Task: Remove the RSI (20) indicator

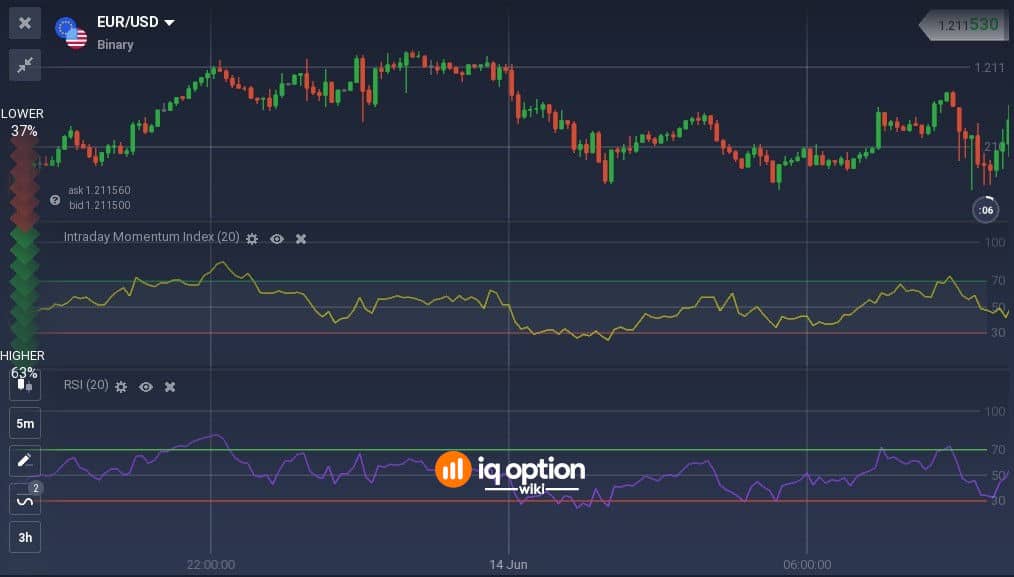Action: [x=169, y=387]
